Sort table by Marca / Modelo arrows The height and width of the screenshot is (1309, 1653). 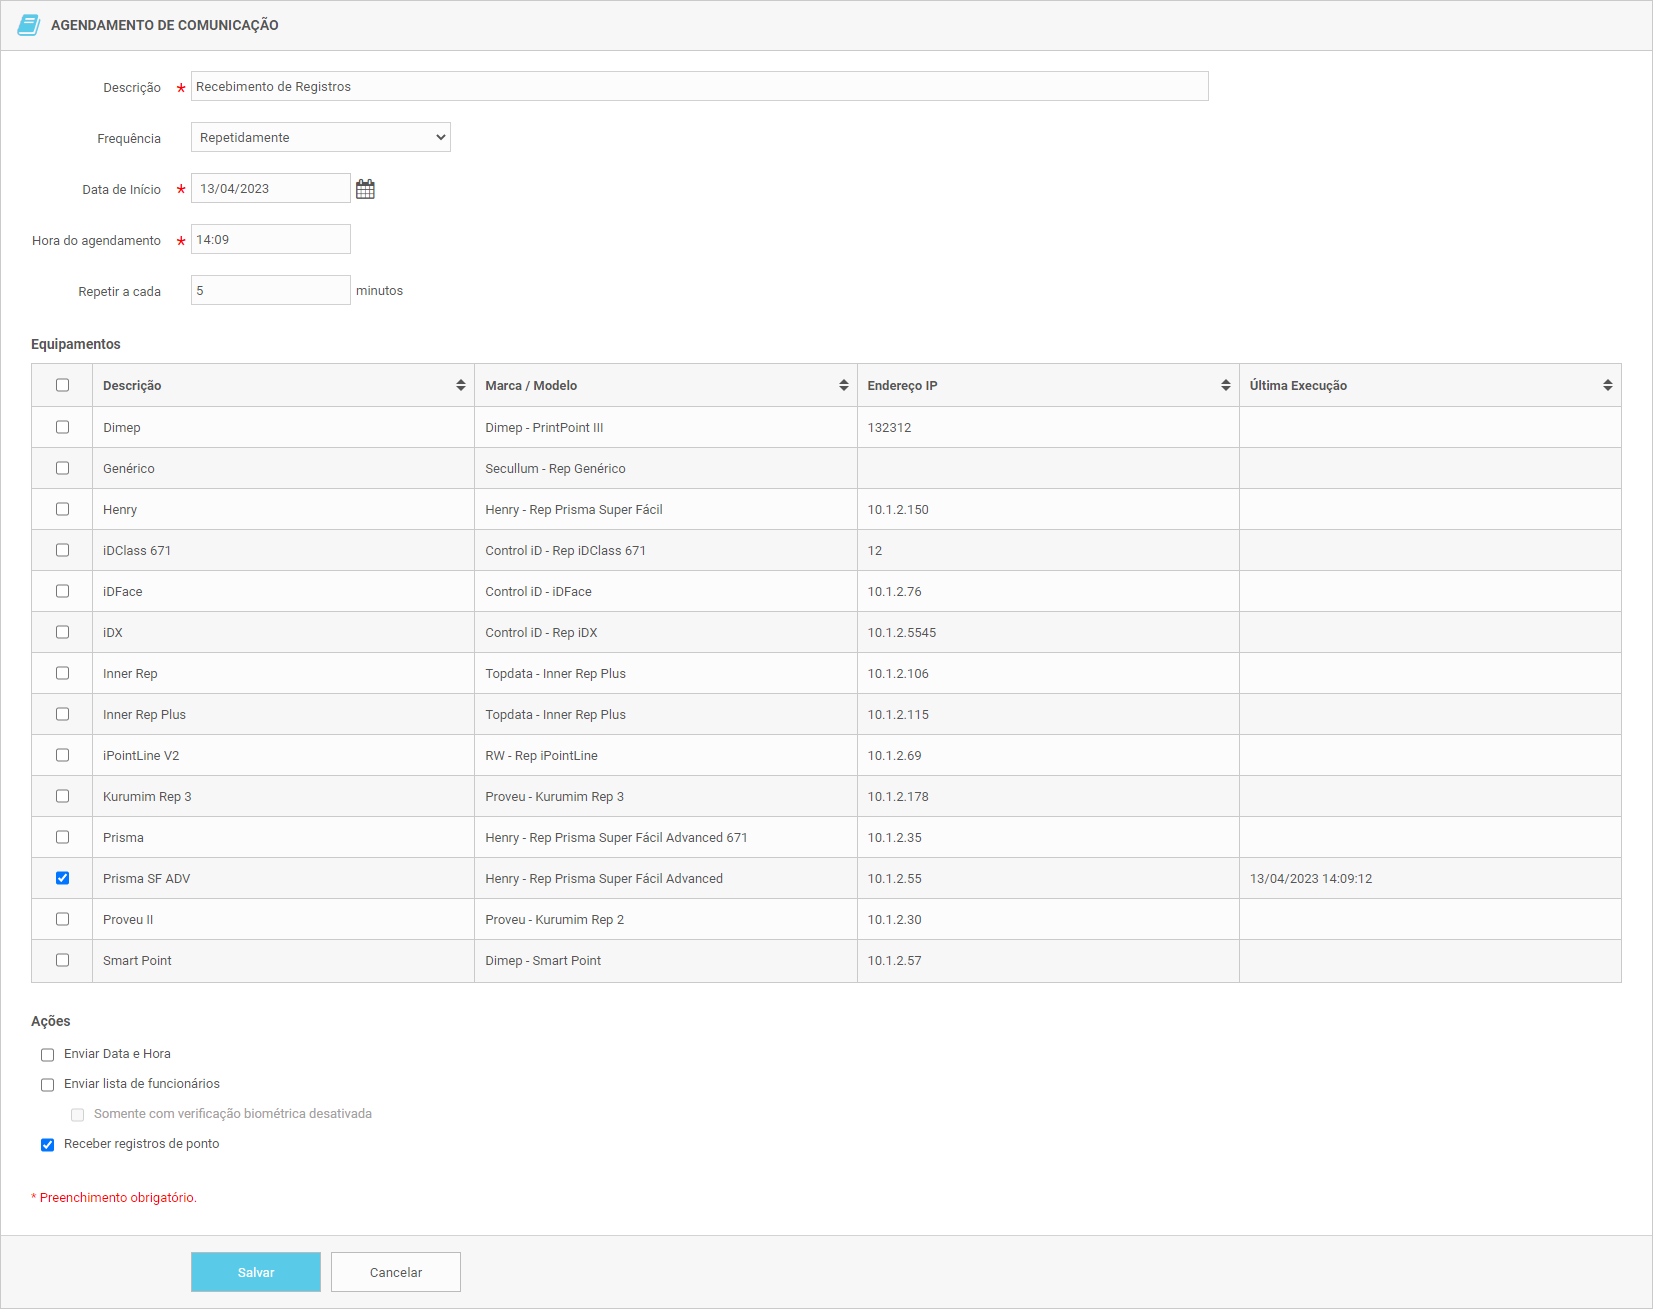[x=843, y=385]
